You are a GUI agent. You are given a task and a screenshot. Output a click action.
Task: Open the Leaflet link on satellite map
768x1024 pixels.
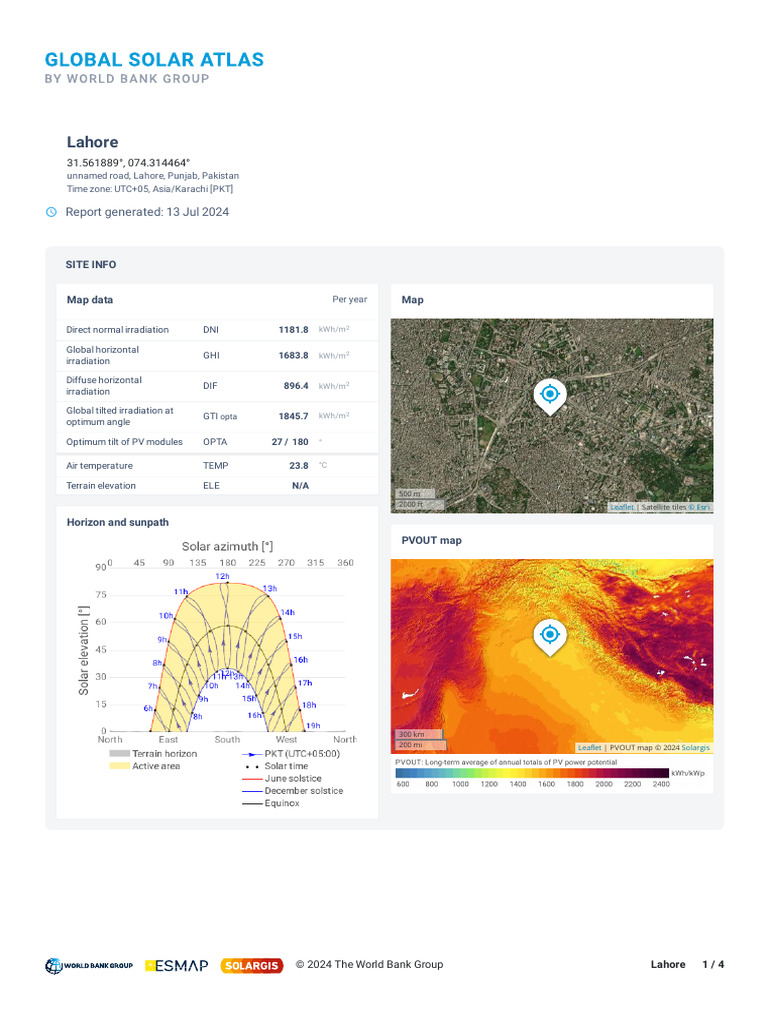tap(622, 507)
